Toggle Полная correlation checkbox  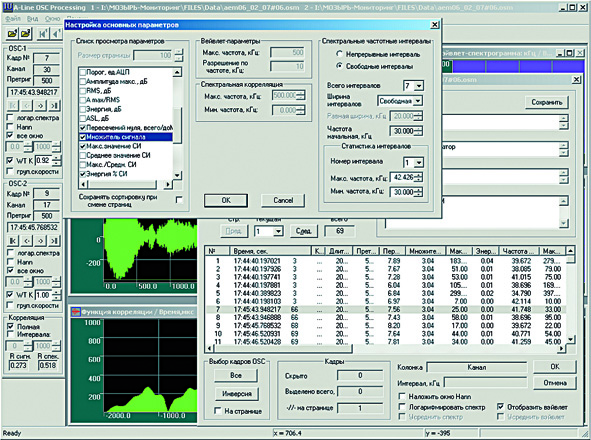11,327
